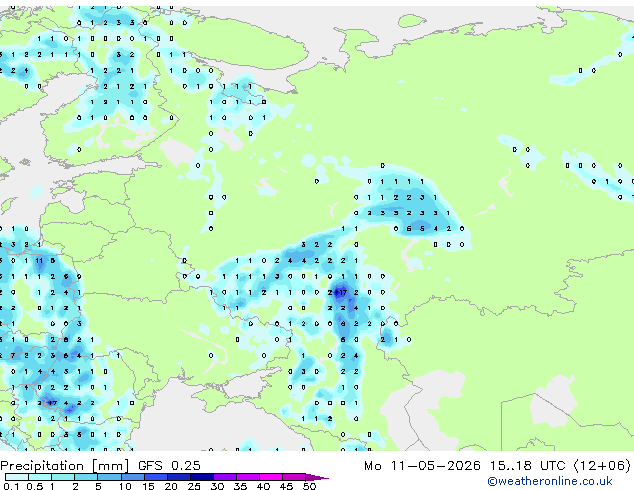Click the 10–15 mm legend swatch
This screenshot has width=634, height=490.
(x=133, y=477)
